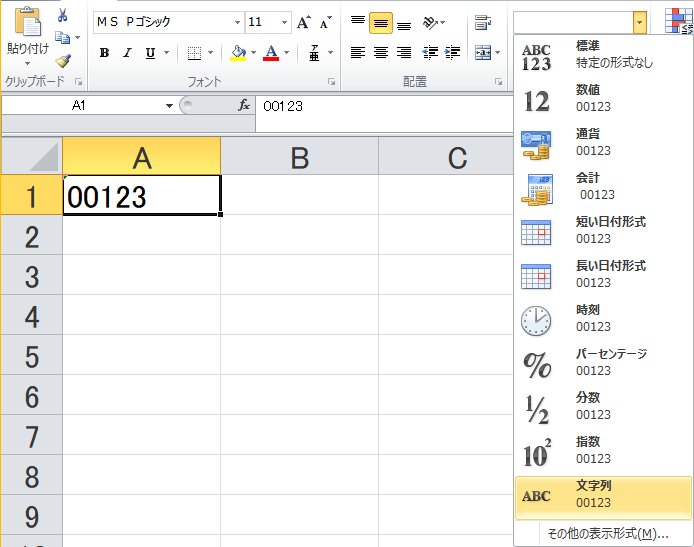Center cell text horizontally
The image size is (694, 547).
click(x=381, y=53)
